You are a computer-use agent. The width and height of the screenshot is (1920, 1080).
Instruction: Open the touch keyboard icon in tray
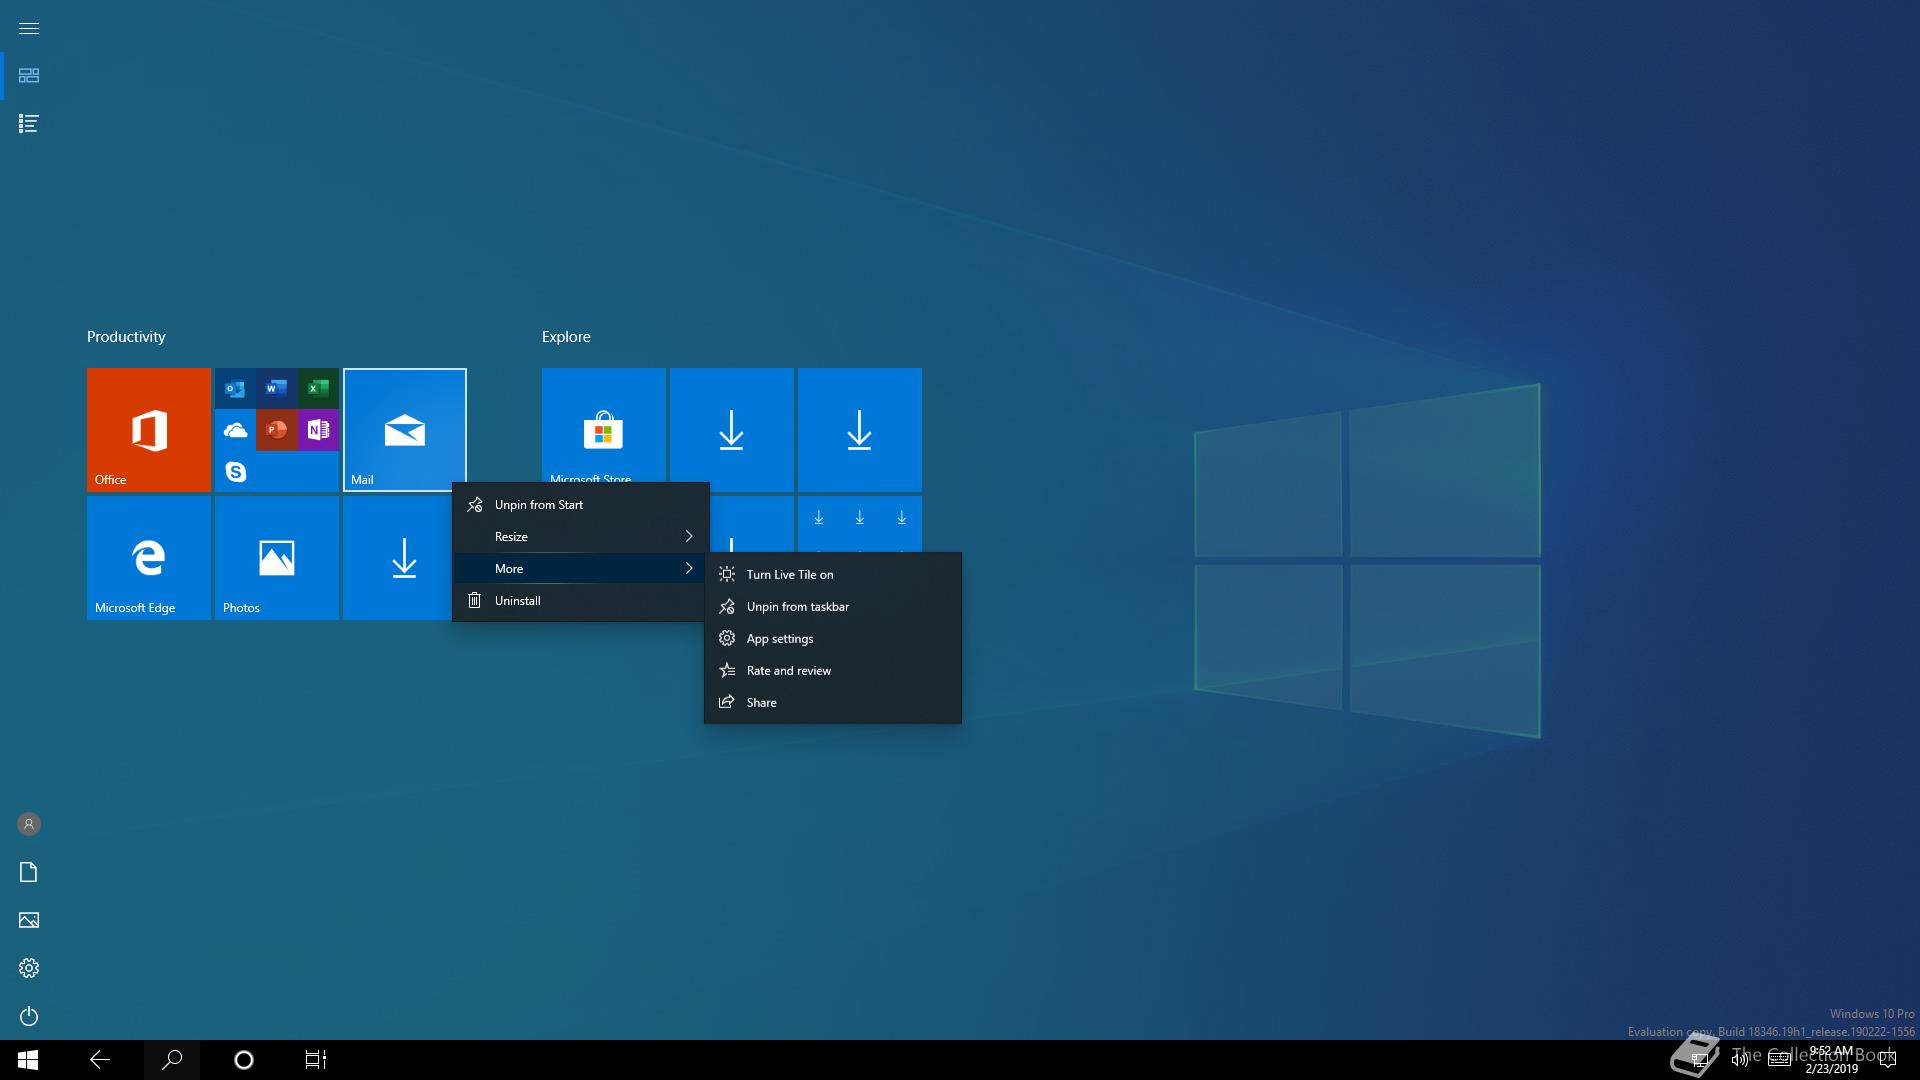click(x=1780, y=1060)
